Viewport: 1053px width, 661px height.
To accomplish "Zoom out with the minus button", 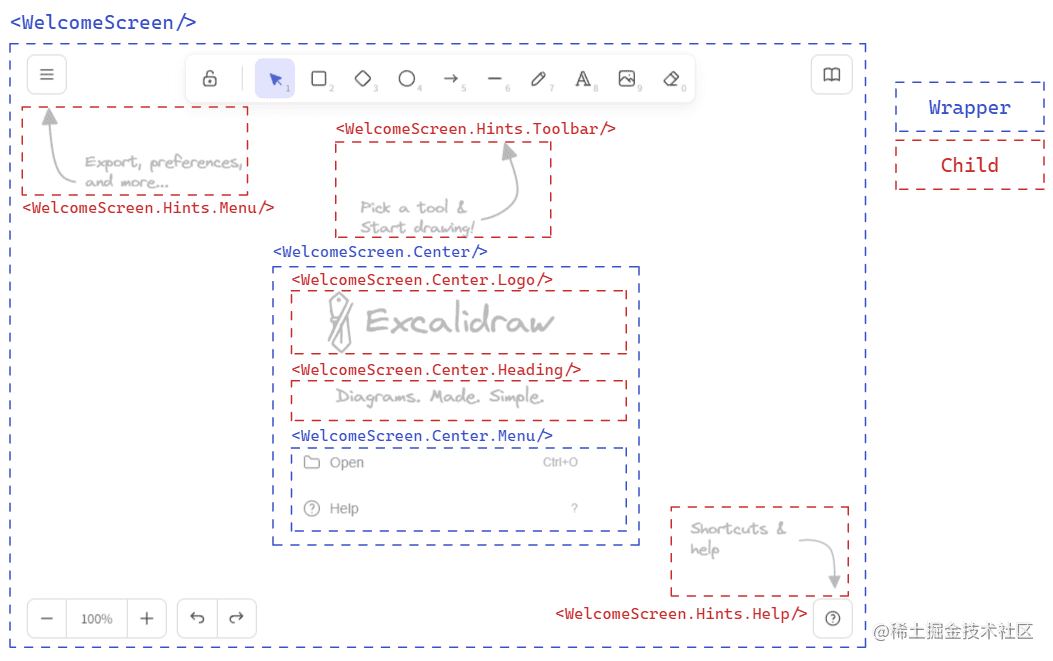I will [x=47, y=619].
